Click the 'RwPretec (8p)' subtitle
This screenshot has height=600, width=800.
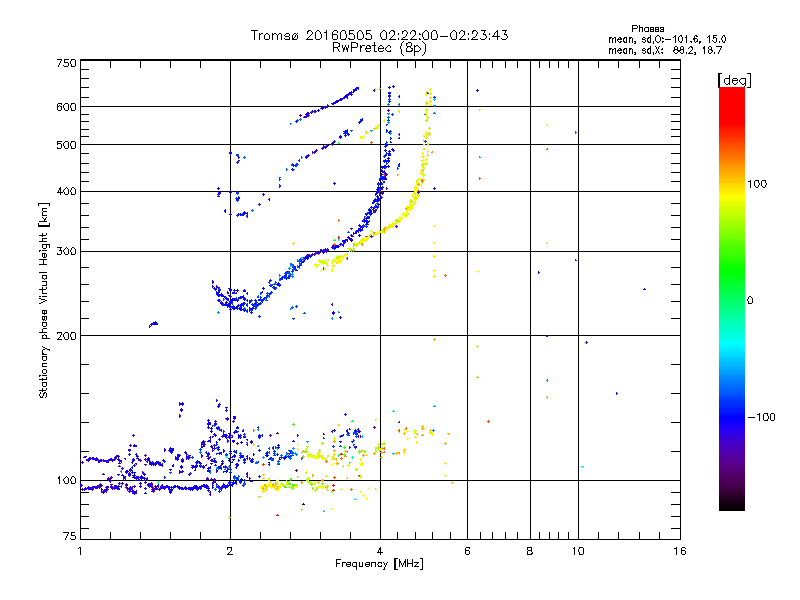pos(379,48)
